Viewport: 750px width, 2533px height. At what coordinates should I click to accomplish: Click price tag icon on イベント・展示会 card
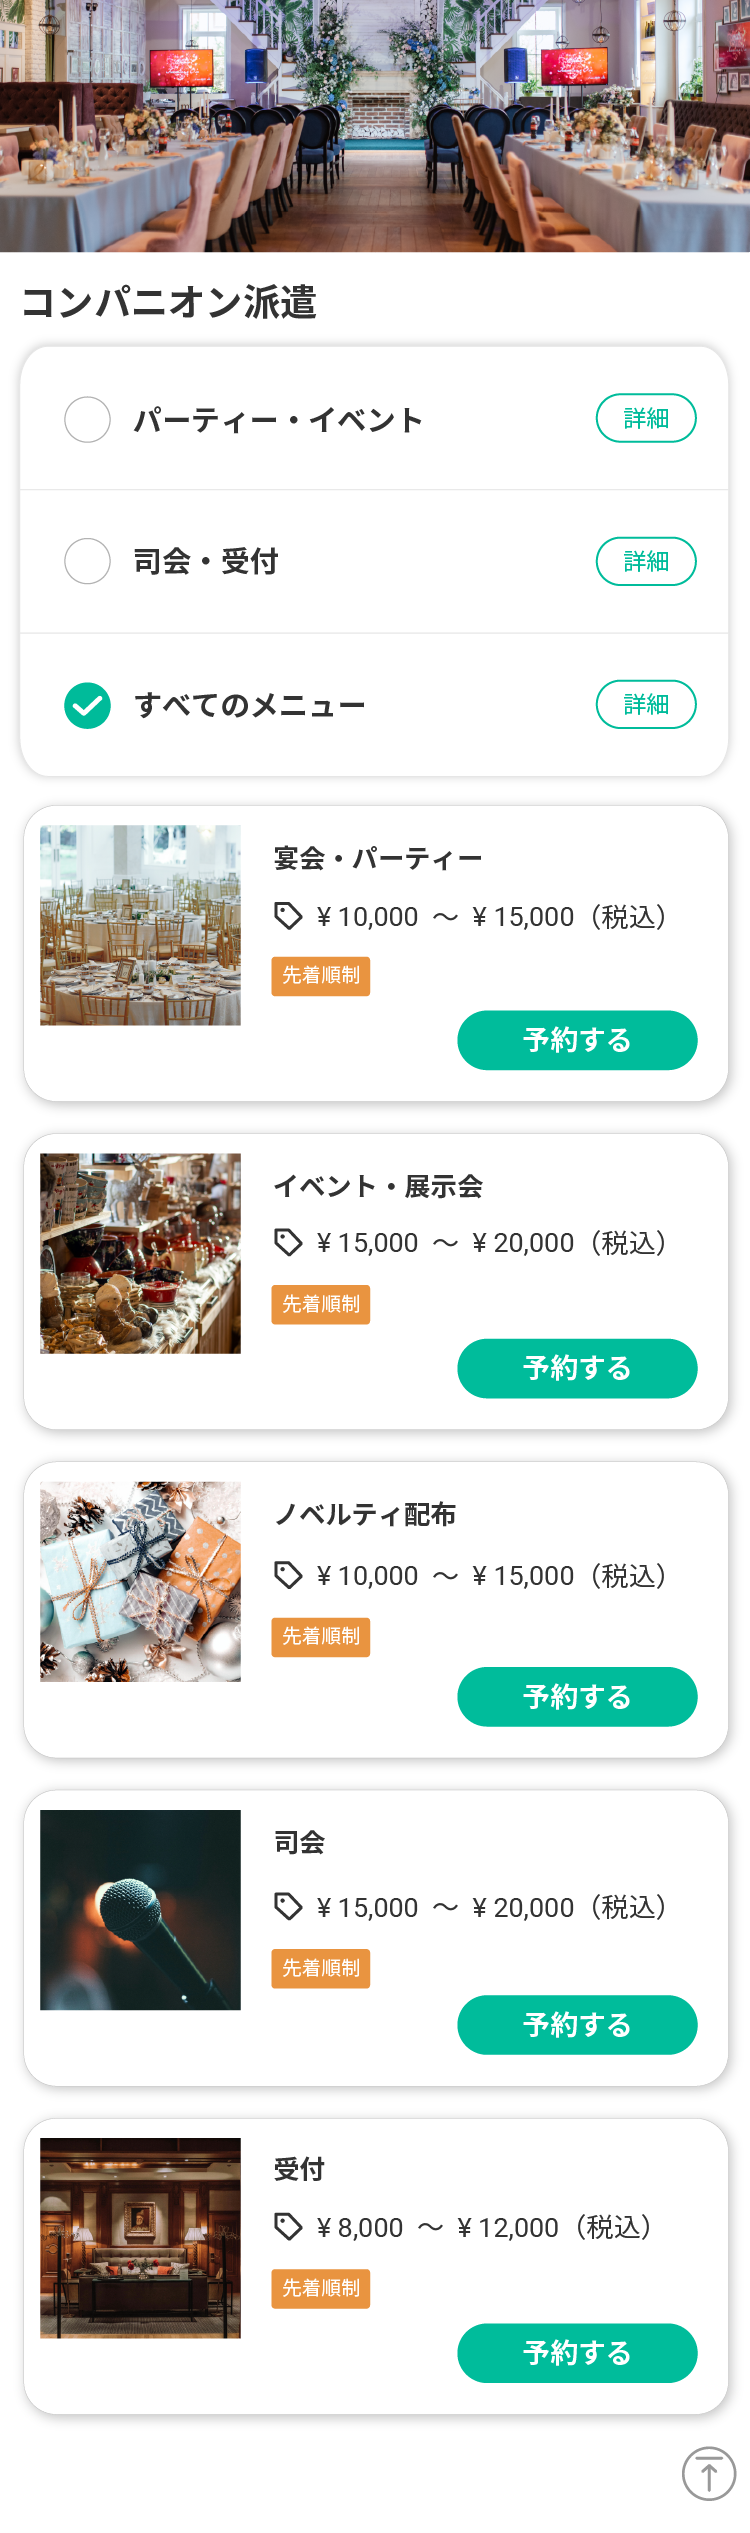288,1242
